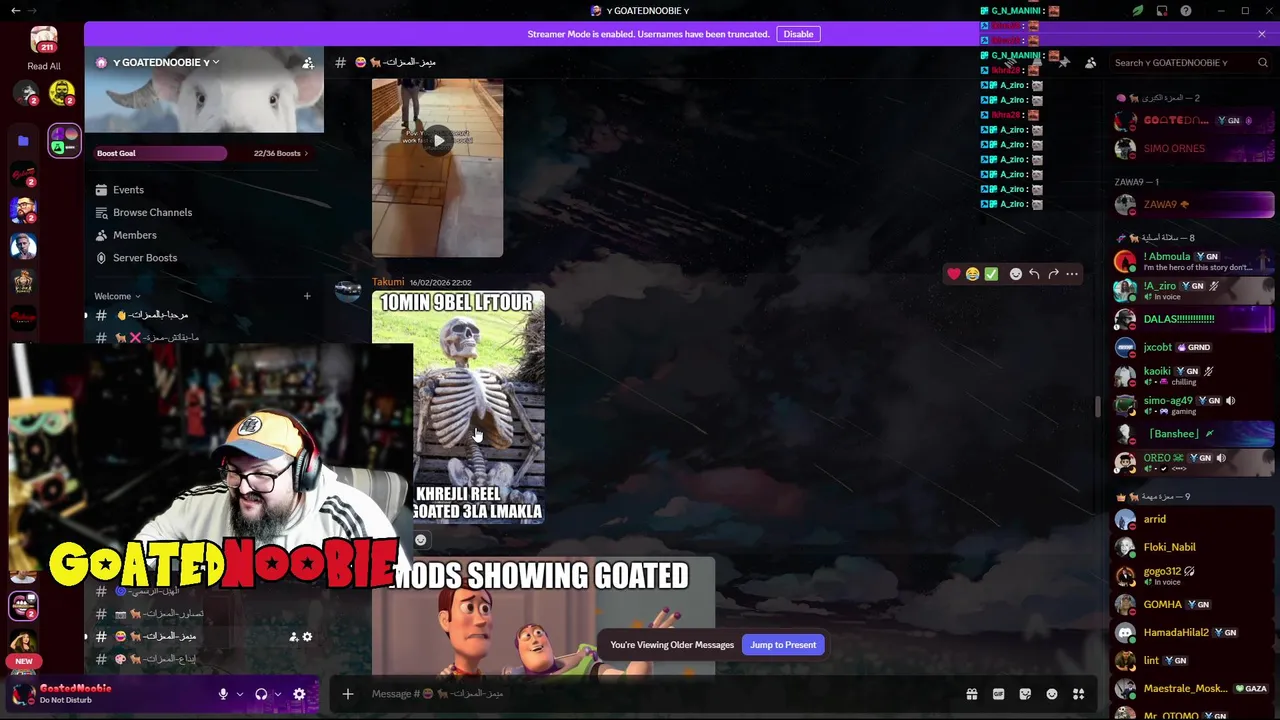Viewport: 1280px width, 720px height.
Task: Open the MODS SHOWING GOATED meme image
Action: click(544, 616)
